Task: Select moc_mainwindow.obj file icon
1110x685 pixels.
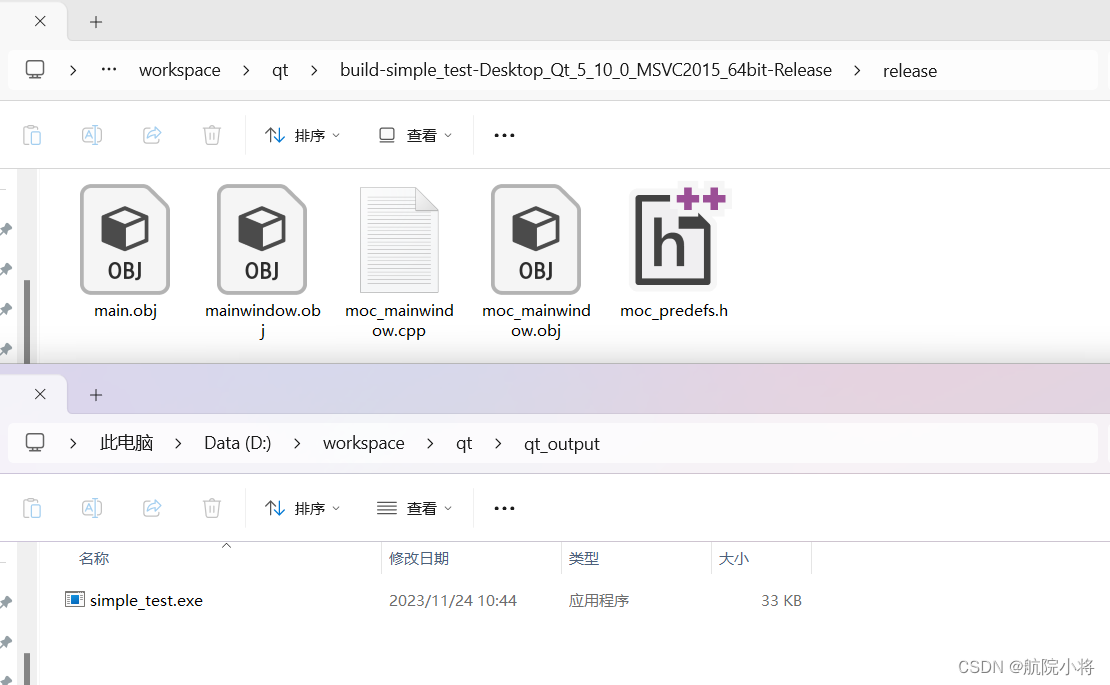Action: [536, 239]
